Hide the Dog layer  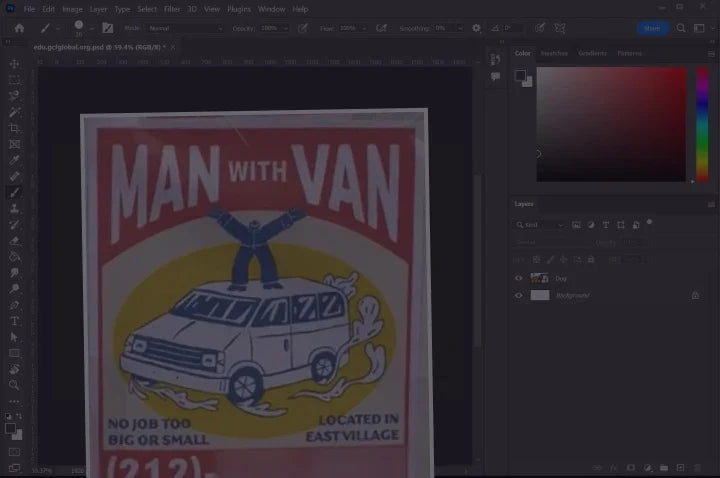[x=518, y=278]
